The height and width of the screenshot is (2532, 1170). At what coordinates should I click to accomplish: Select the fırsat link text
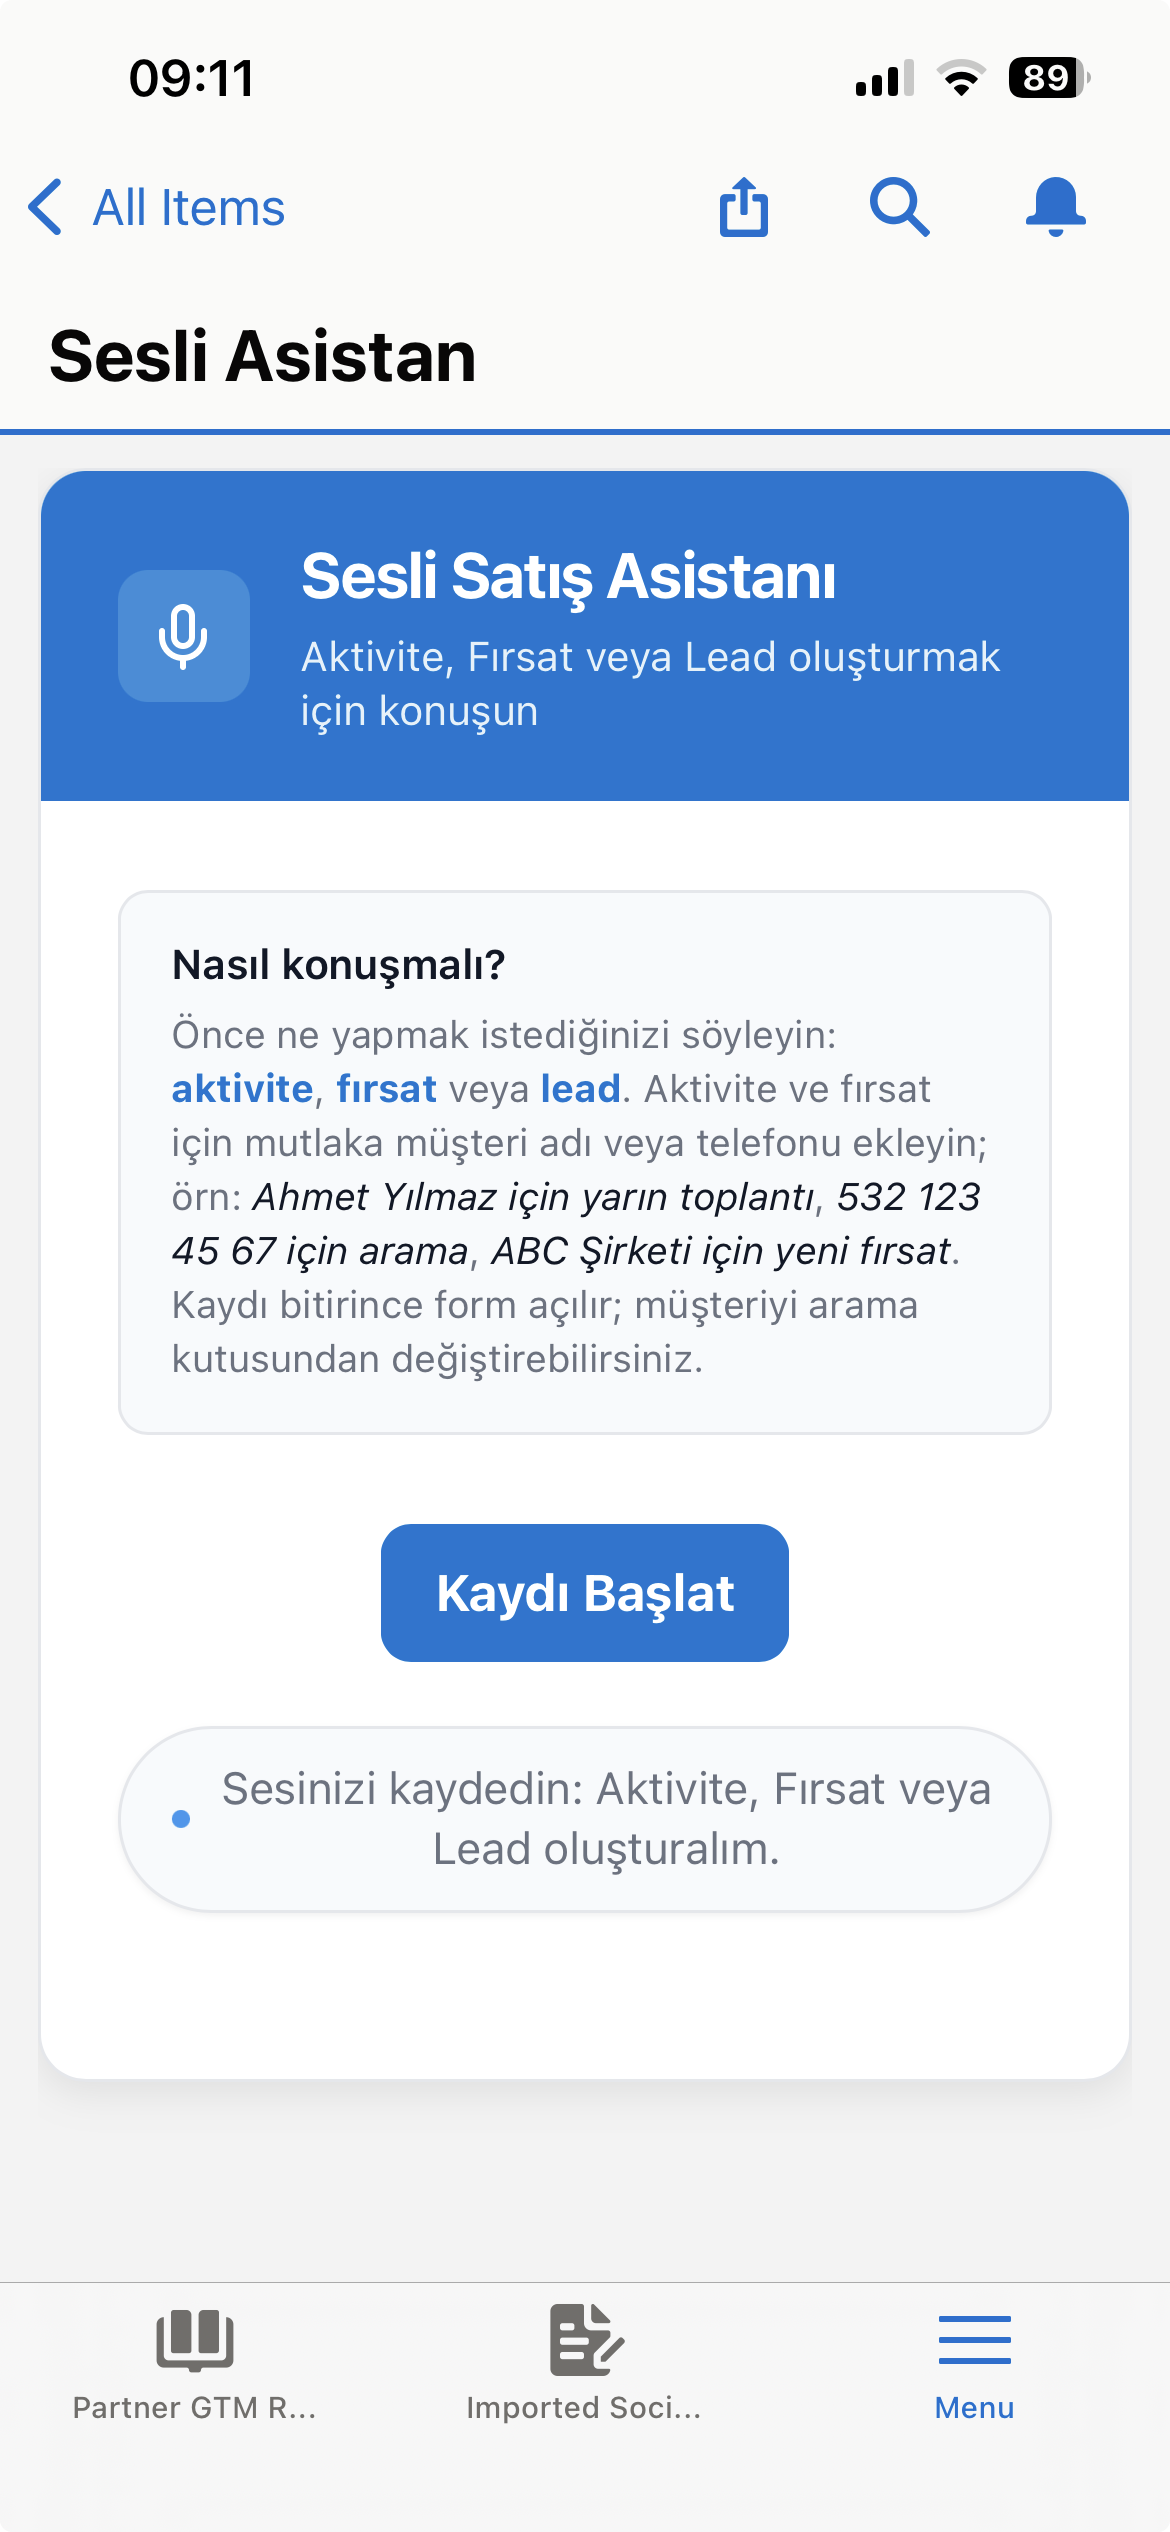(x=388, y=1089)
